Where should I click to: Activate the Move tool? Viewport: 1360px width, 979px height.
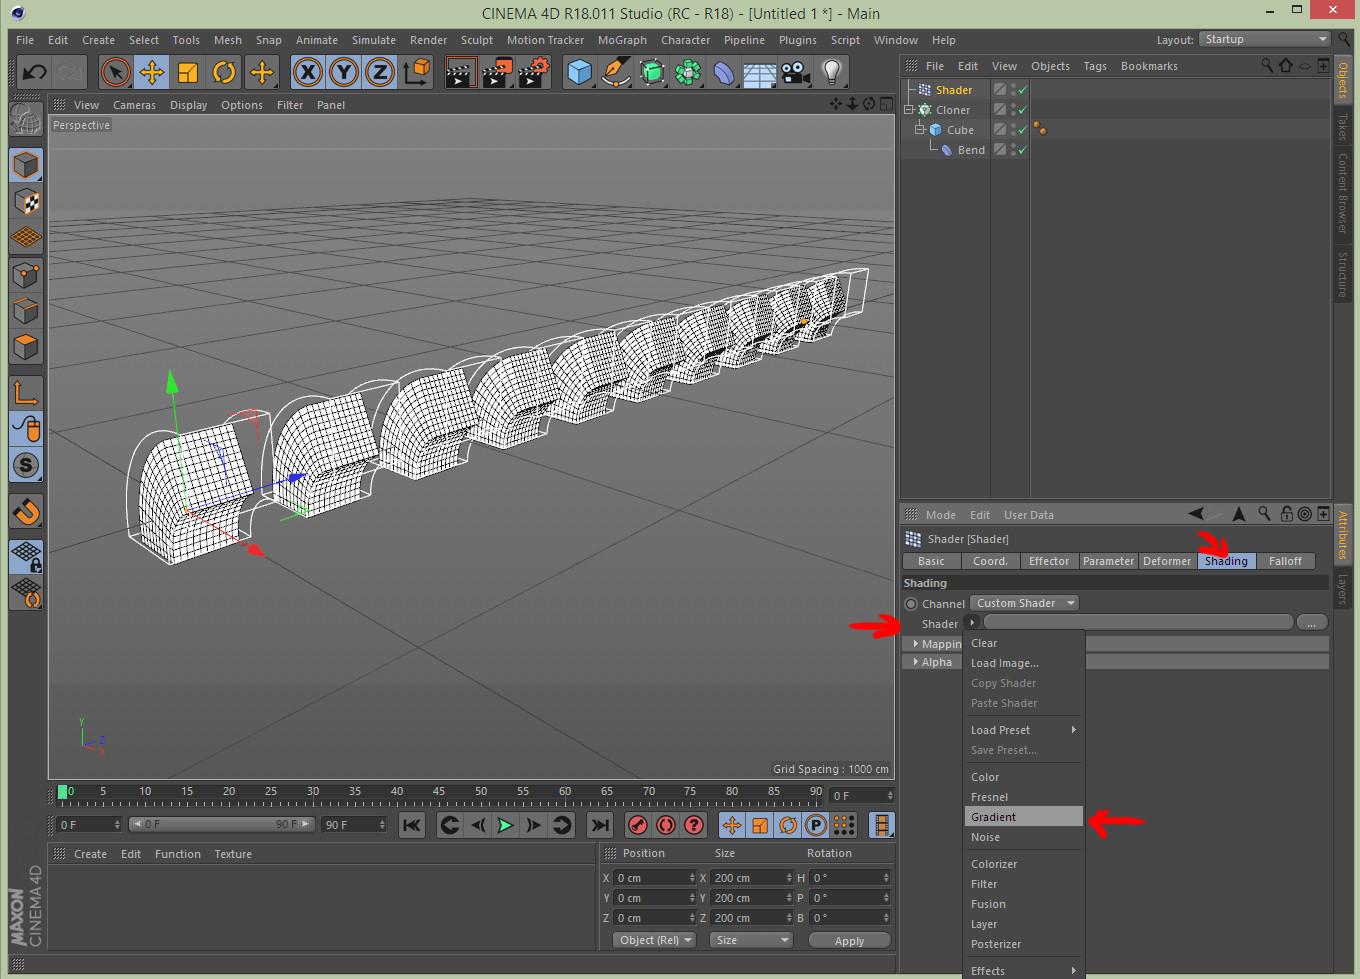point(152,72)
